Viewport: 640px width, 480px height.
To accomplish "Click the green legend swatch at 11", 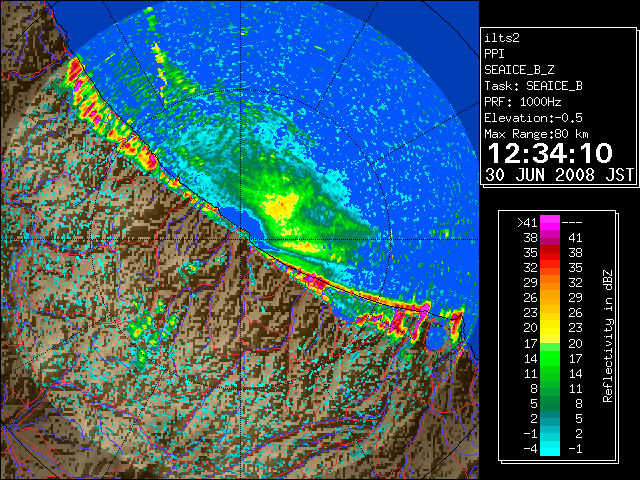I will point(550,373).
